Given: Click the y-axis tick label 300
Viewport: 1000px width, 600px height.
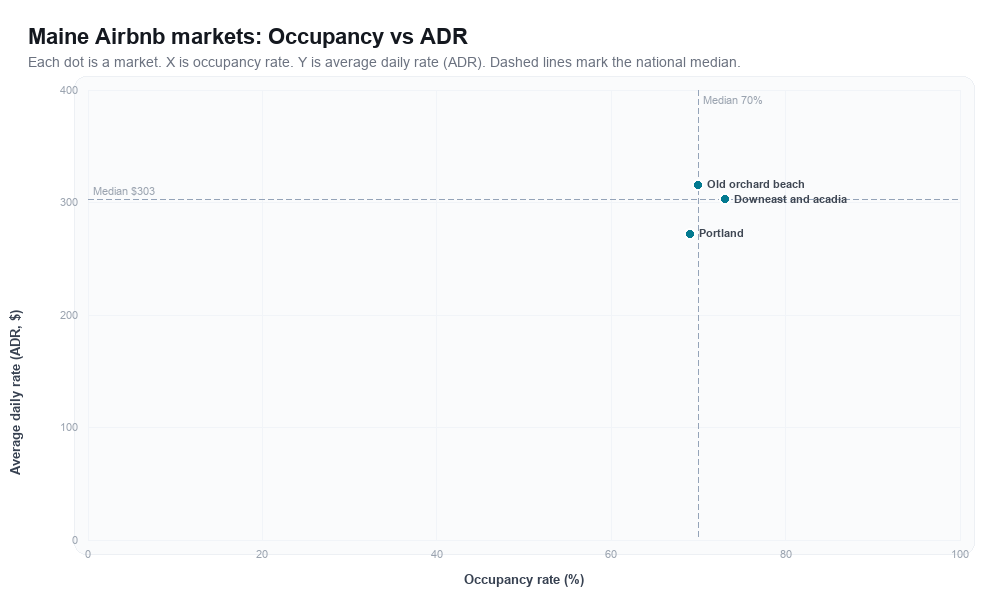Looking at the screenshot, I should (x=69, y=203).
